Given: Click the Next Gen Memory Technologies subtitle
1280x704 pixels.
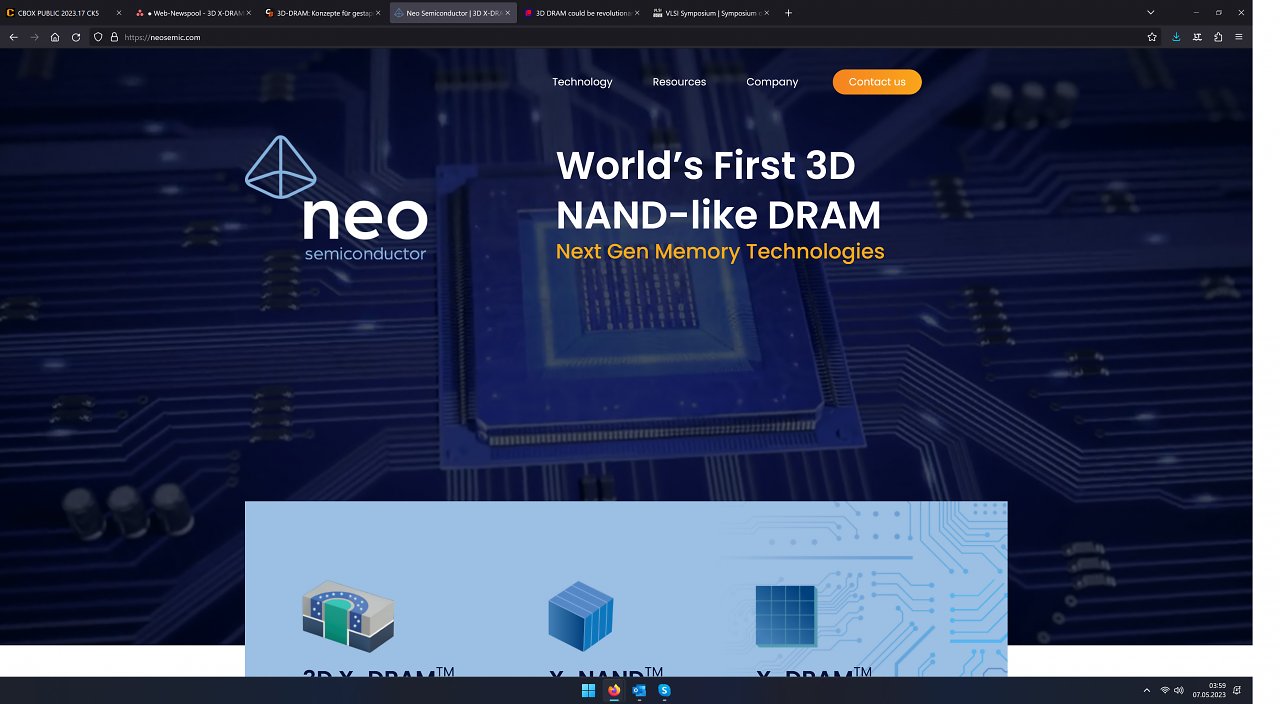Looking at the screenshot, I should tap(720, 251).
